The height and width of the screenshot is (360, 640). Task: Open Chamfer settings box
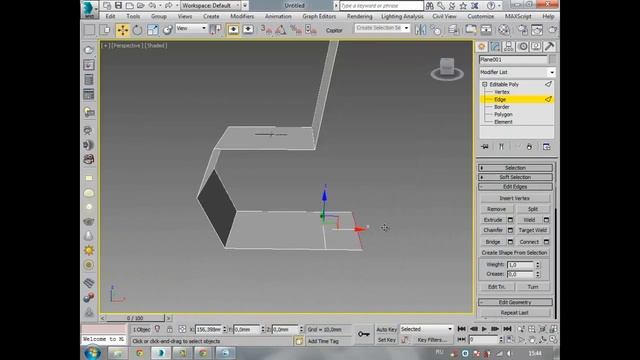tap(510, 231)
